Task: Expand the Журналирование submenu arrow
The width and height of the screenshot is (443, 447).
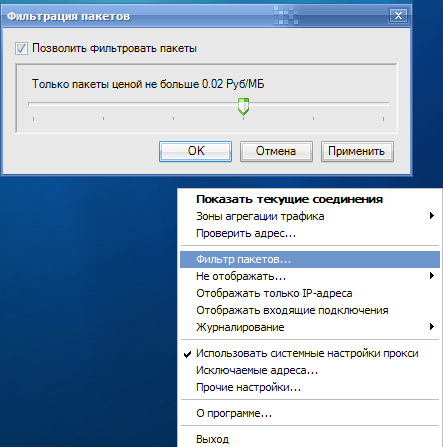Action: pos(432,327)
